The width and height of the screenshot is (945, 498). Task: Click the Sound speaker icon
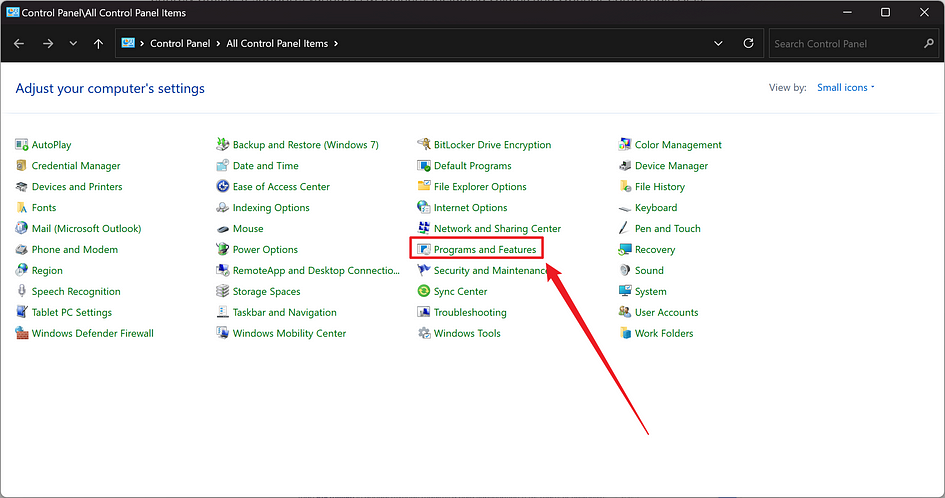click(x=625, y=270)
